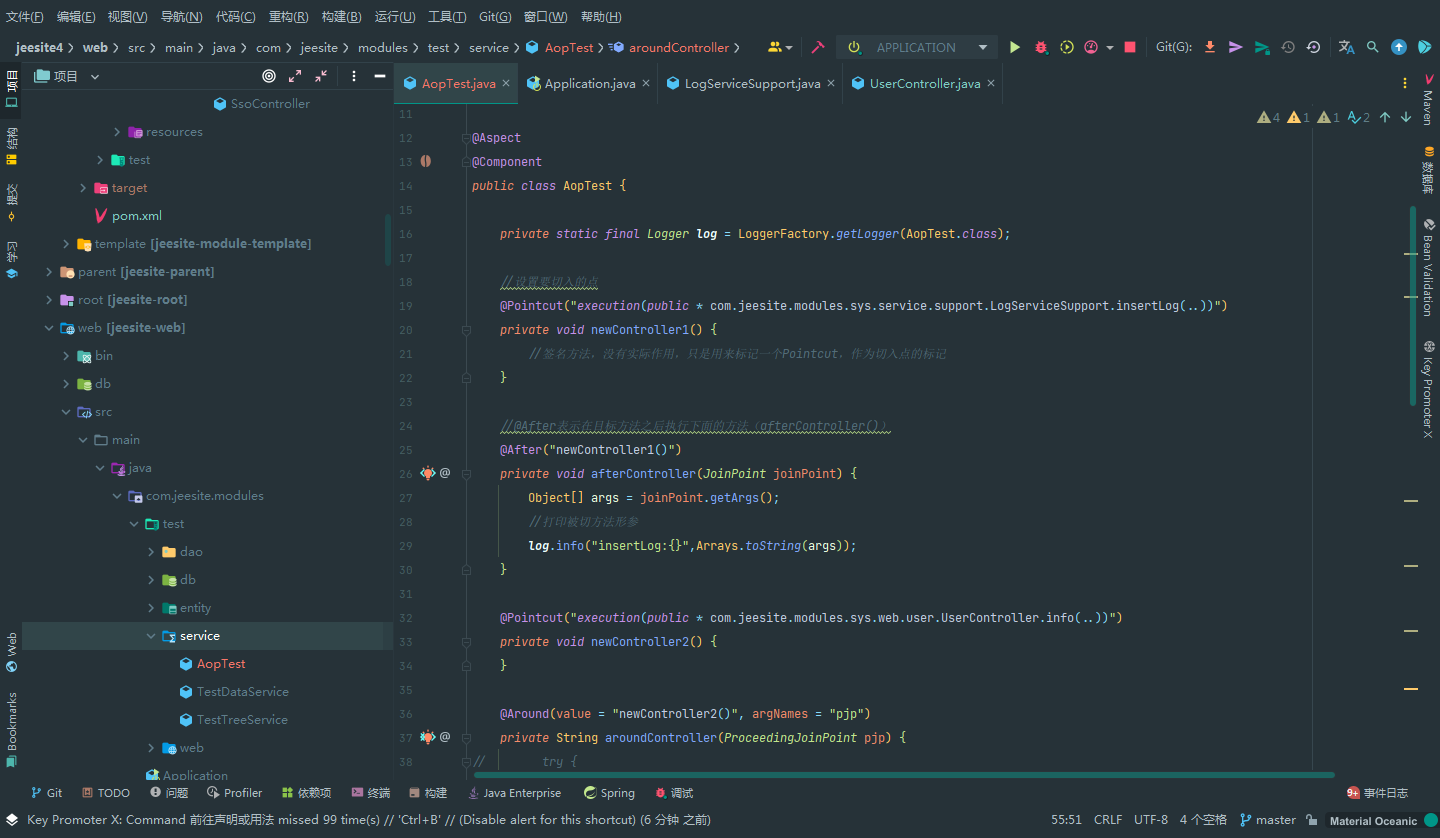The height and width of the screenshot is (838, 1440).
Task: Toggle the Terminal (终端) tool window
Action: point(370,793)
